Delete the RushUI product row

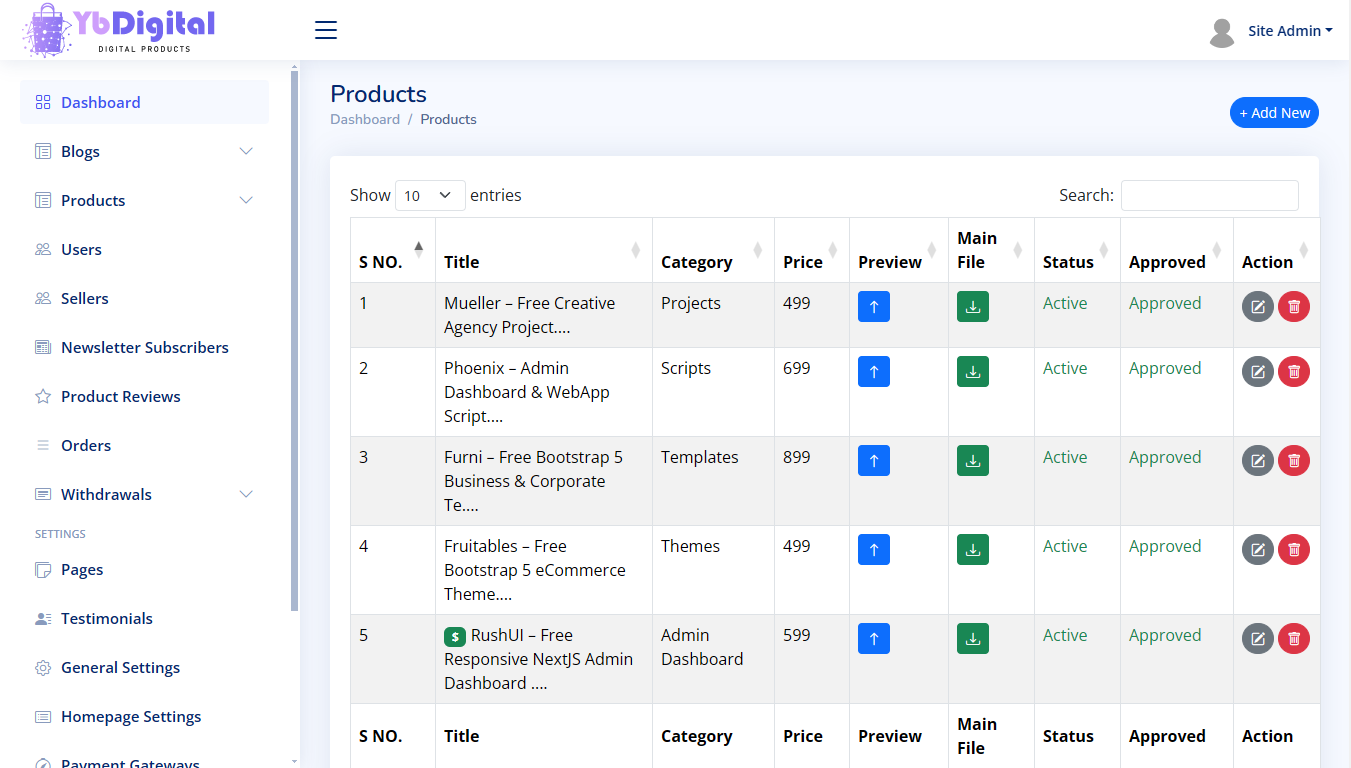[x=1294, y=639]
